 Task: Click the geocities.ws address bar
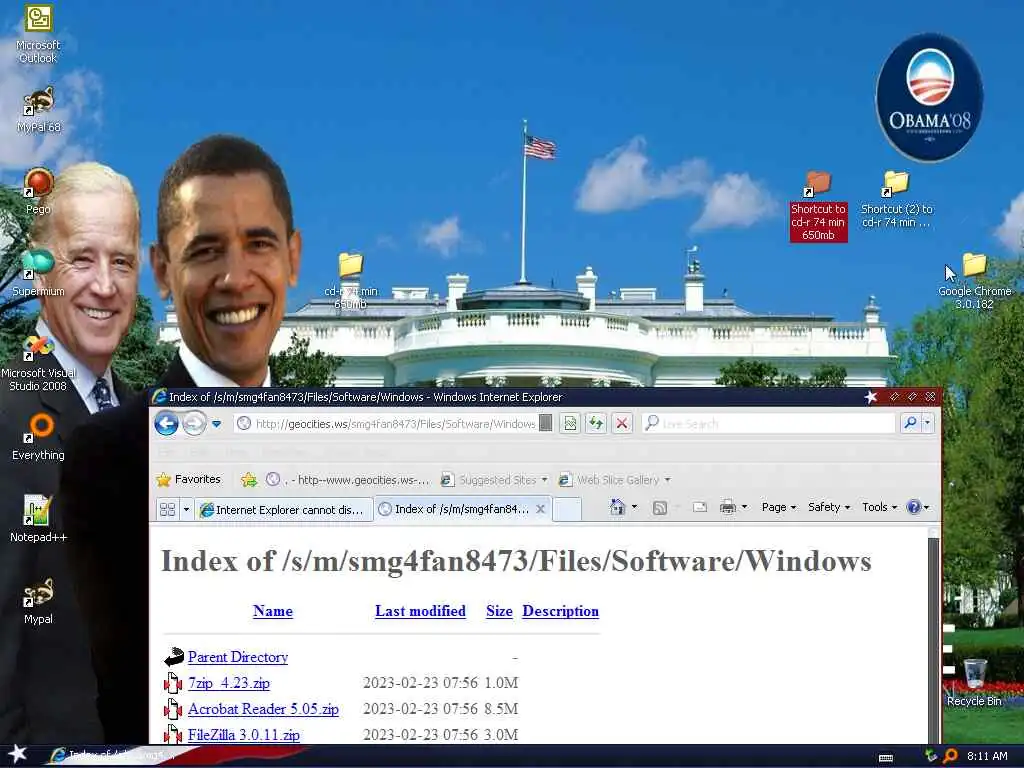point(394,424)
